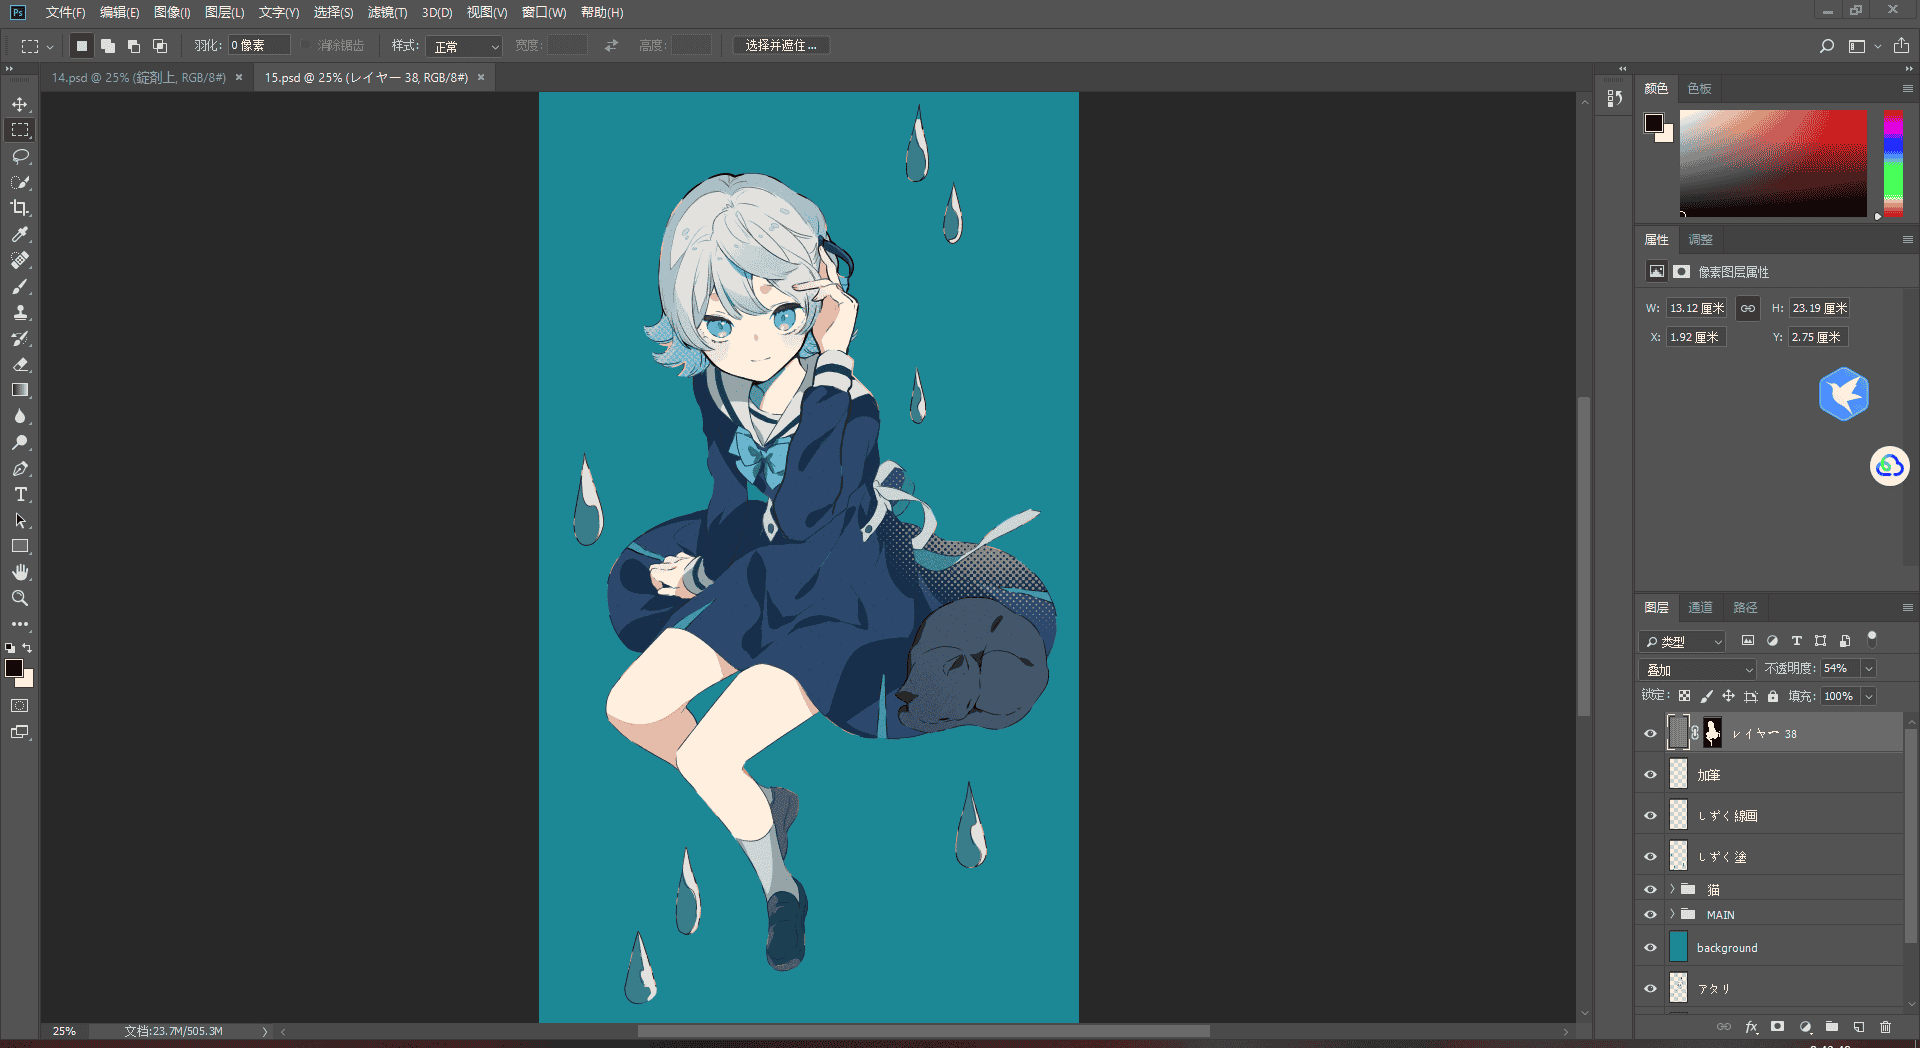Select the Clone Stamp tool
The height and width of the screenshot is (1048, 1920).
20,312
